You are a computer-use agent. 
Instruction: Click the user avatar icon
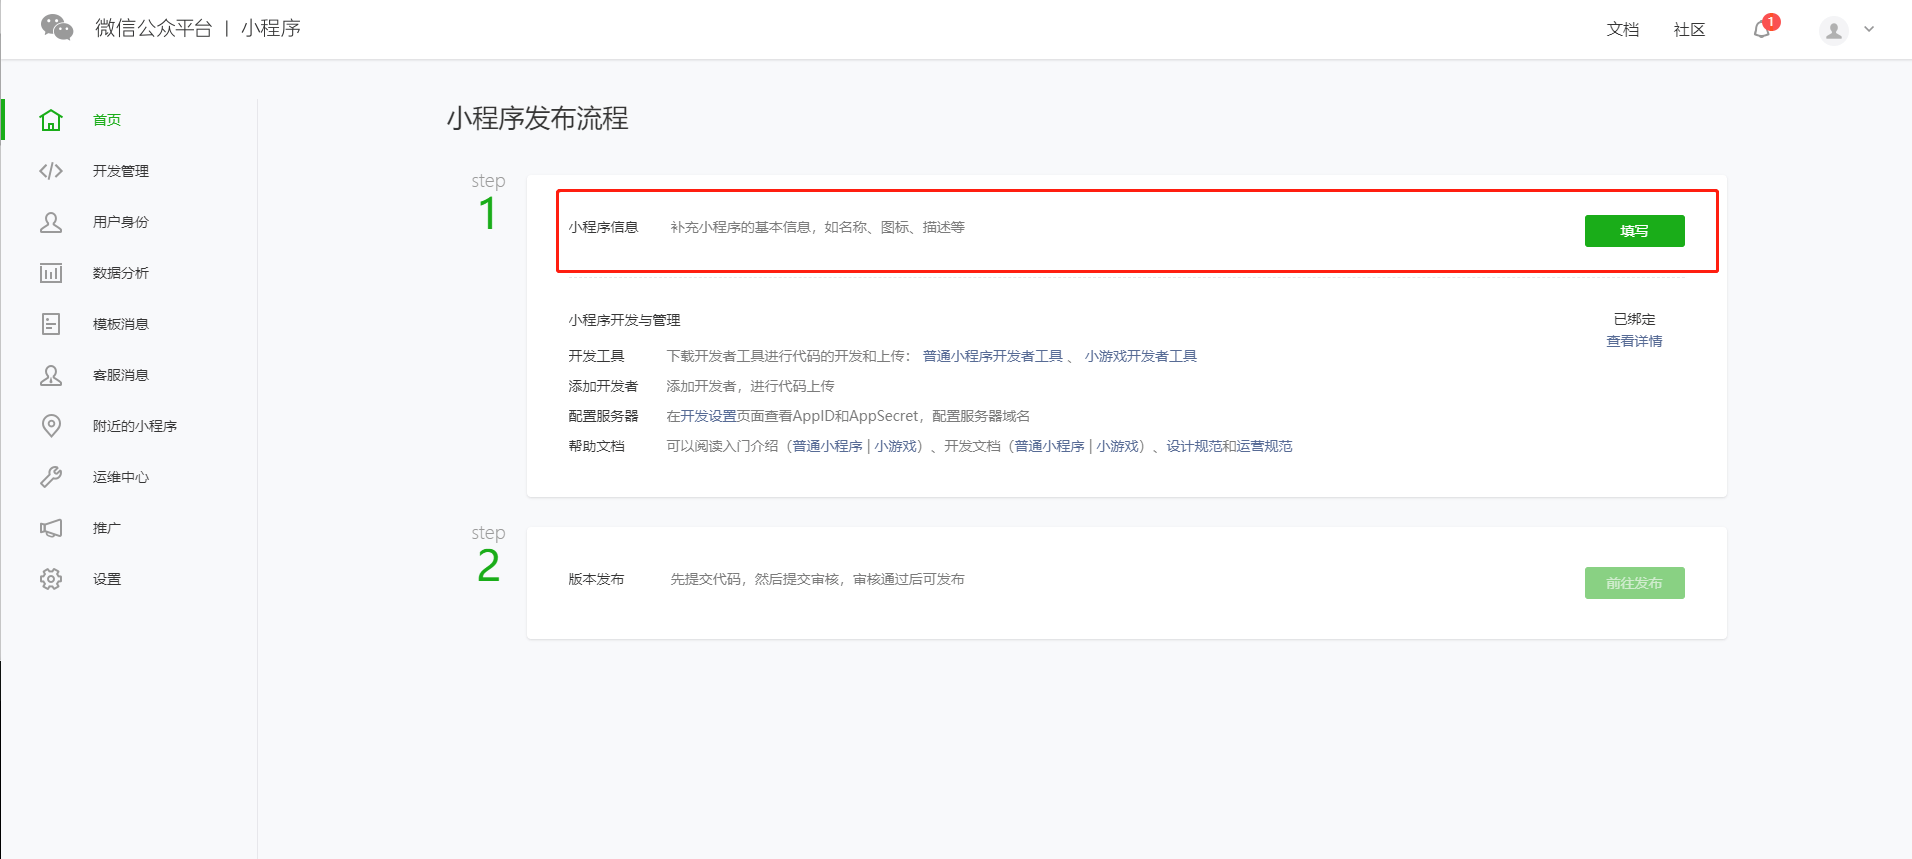click(1833, 31)
